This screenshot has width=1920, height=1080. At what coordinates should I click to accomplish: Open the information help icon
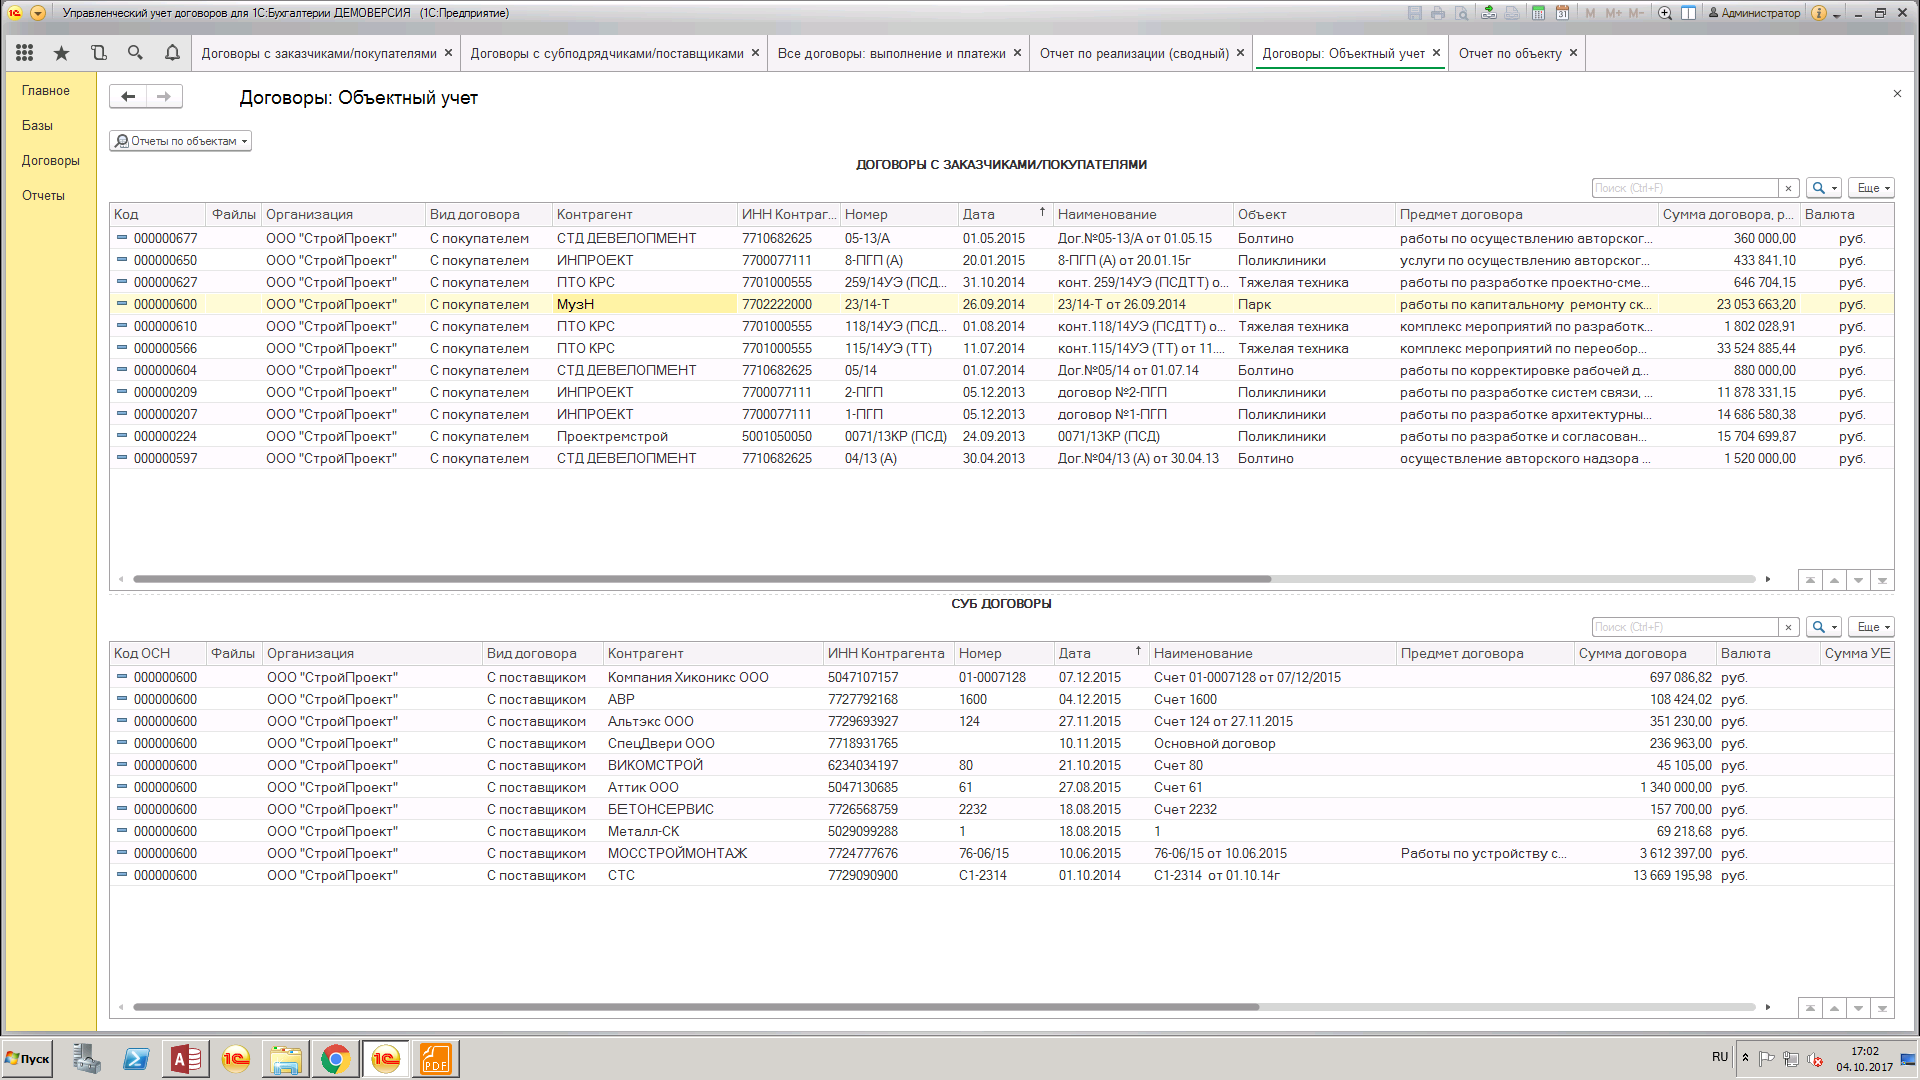click(1819, 13)
